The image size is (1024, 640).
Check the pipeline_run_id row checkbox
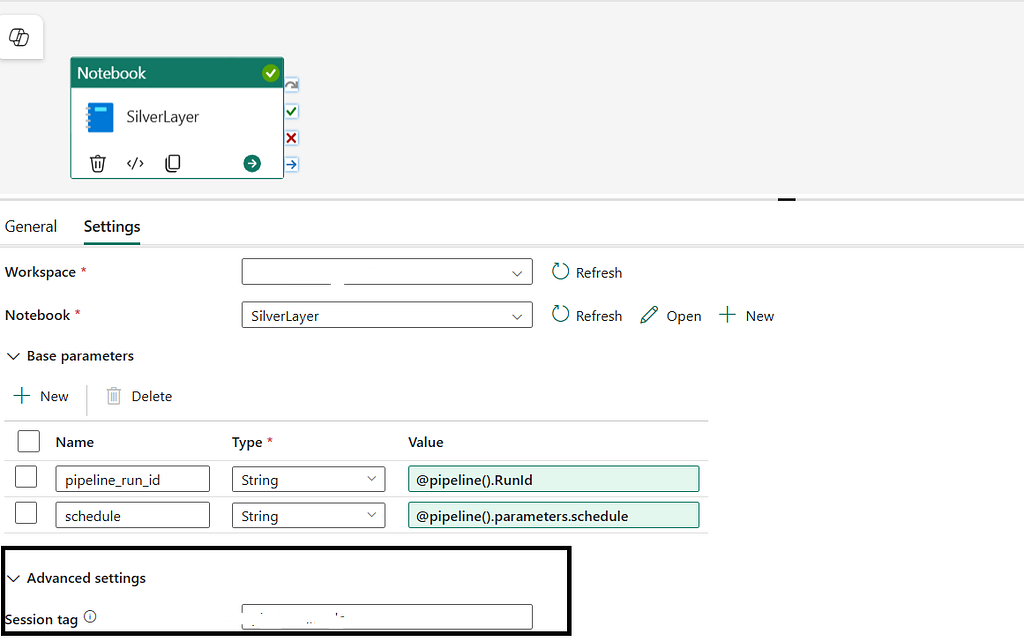(x=26, y=477)
